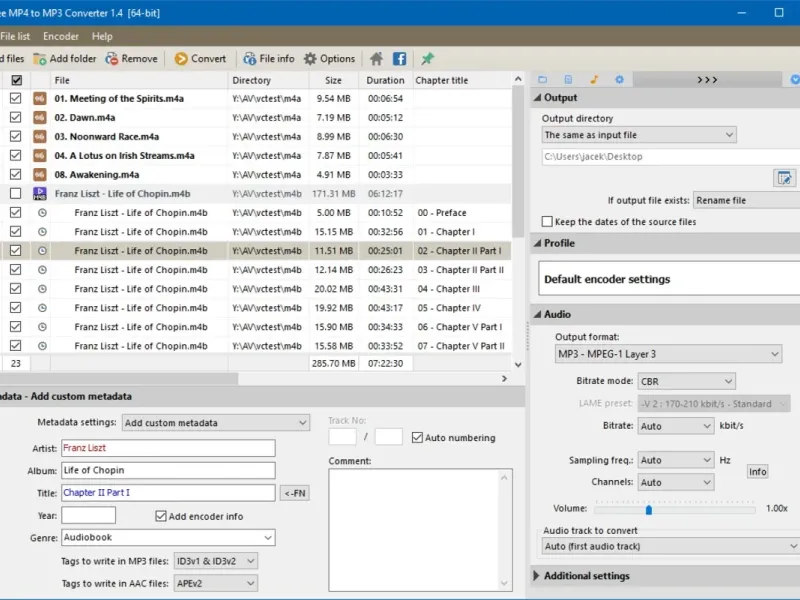The height and width of the screenshot is (600, 800).
Task: Click the Volume slider handle
Action: (x=648, y=509)
